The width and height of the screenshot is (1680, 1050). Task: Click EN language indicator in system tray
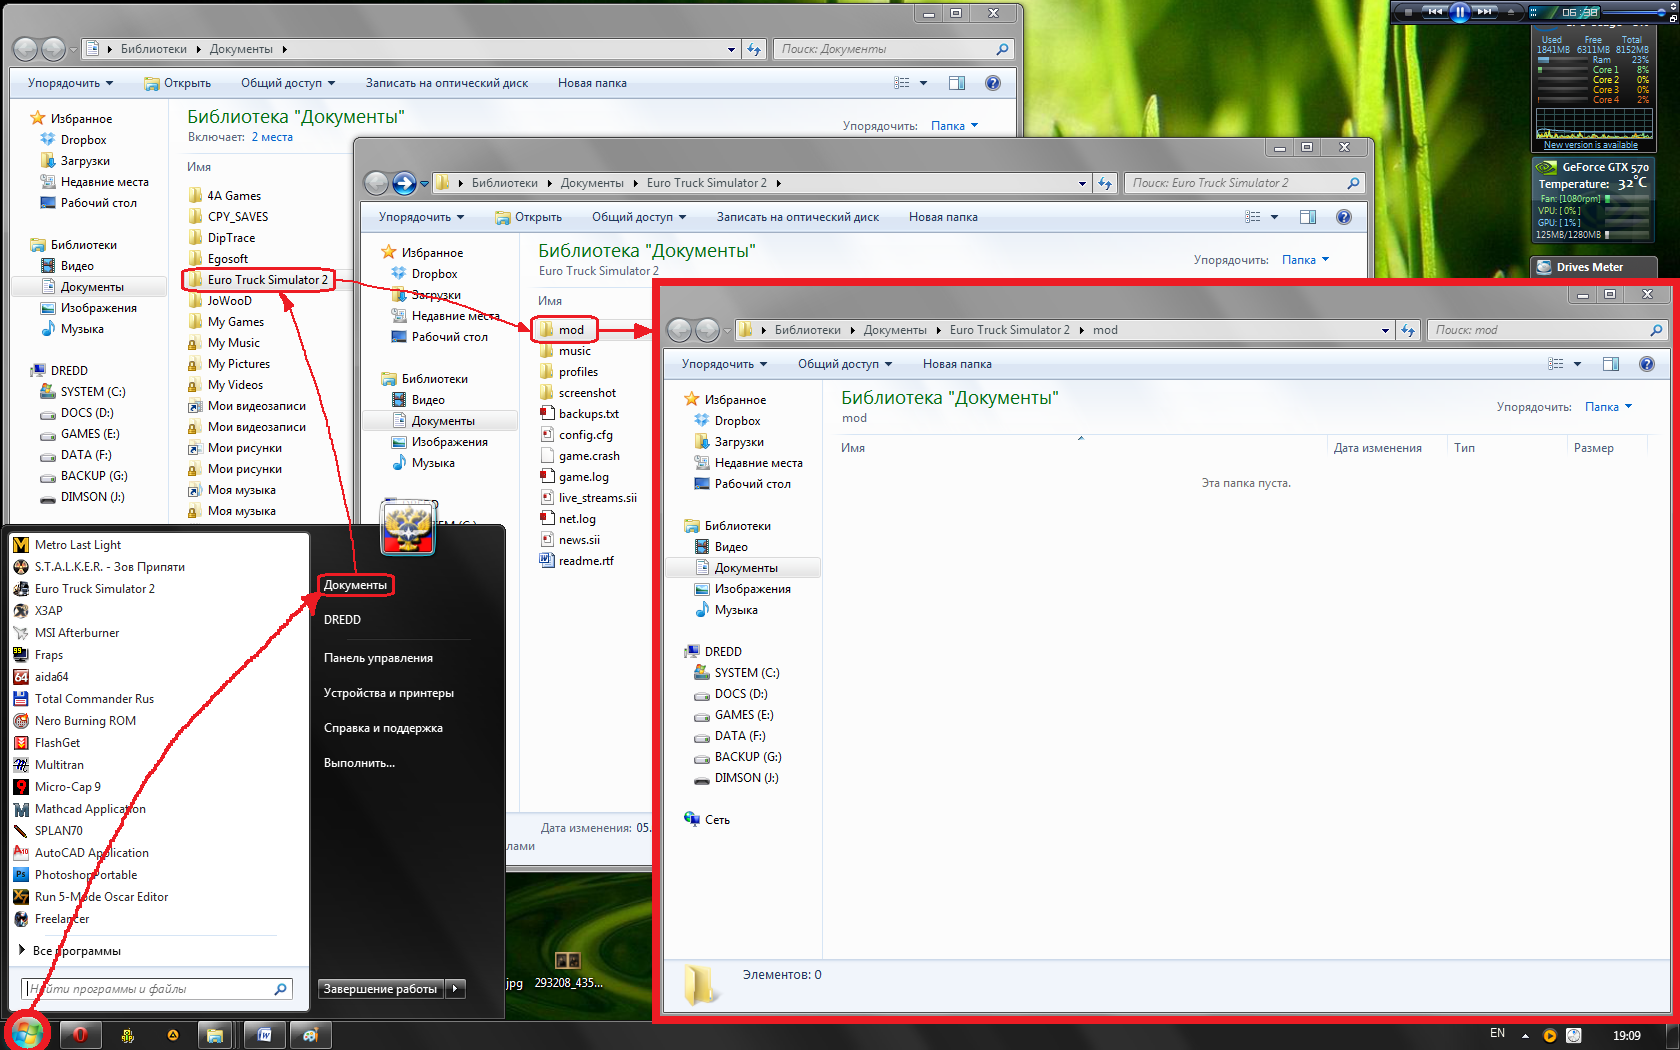1497,1034
